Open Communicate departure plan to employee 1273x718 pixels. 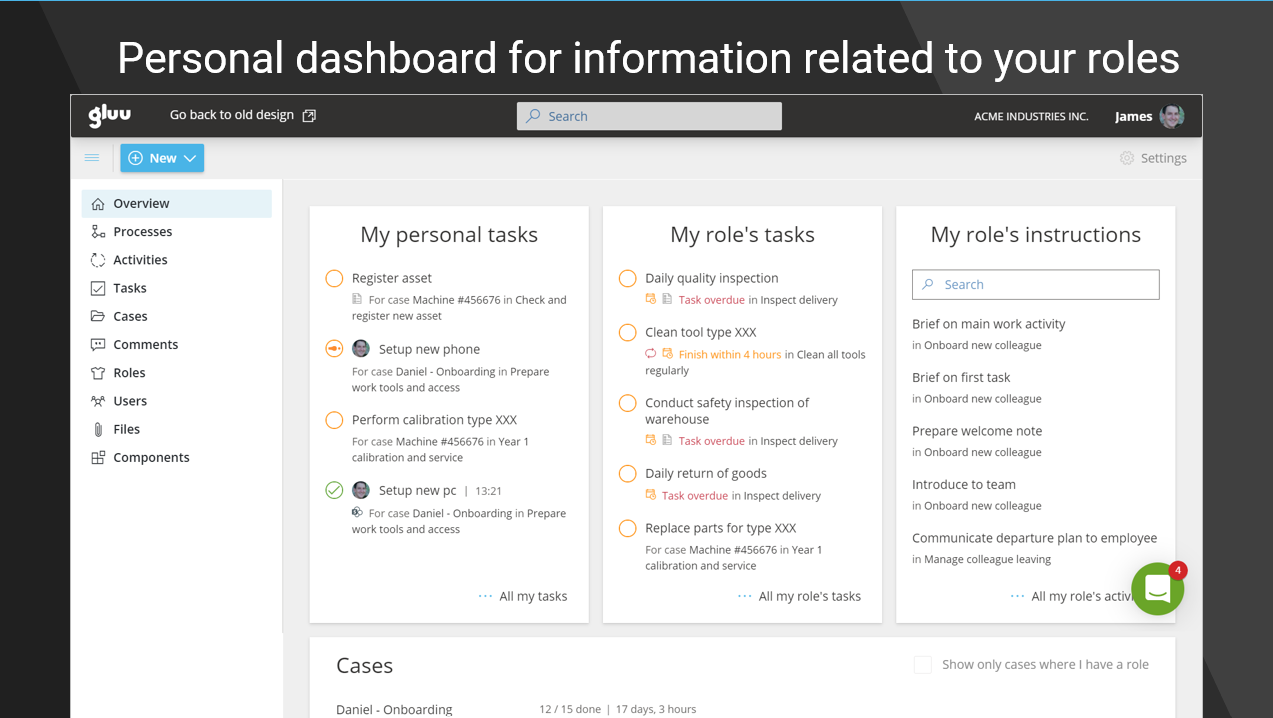[1035, 538]
